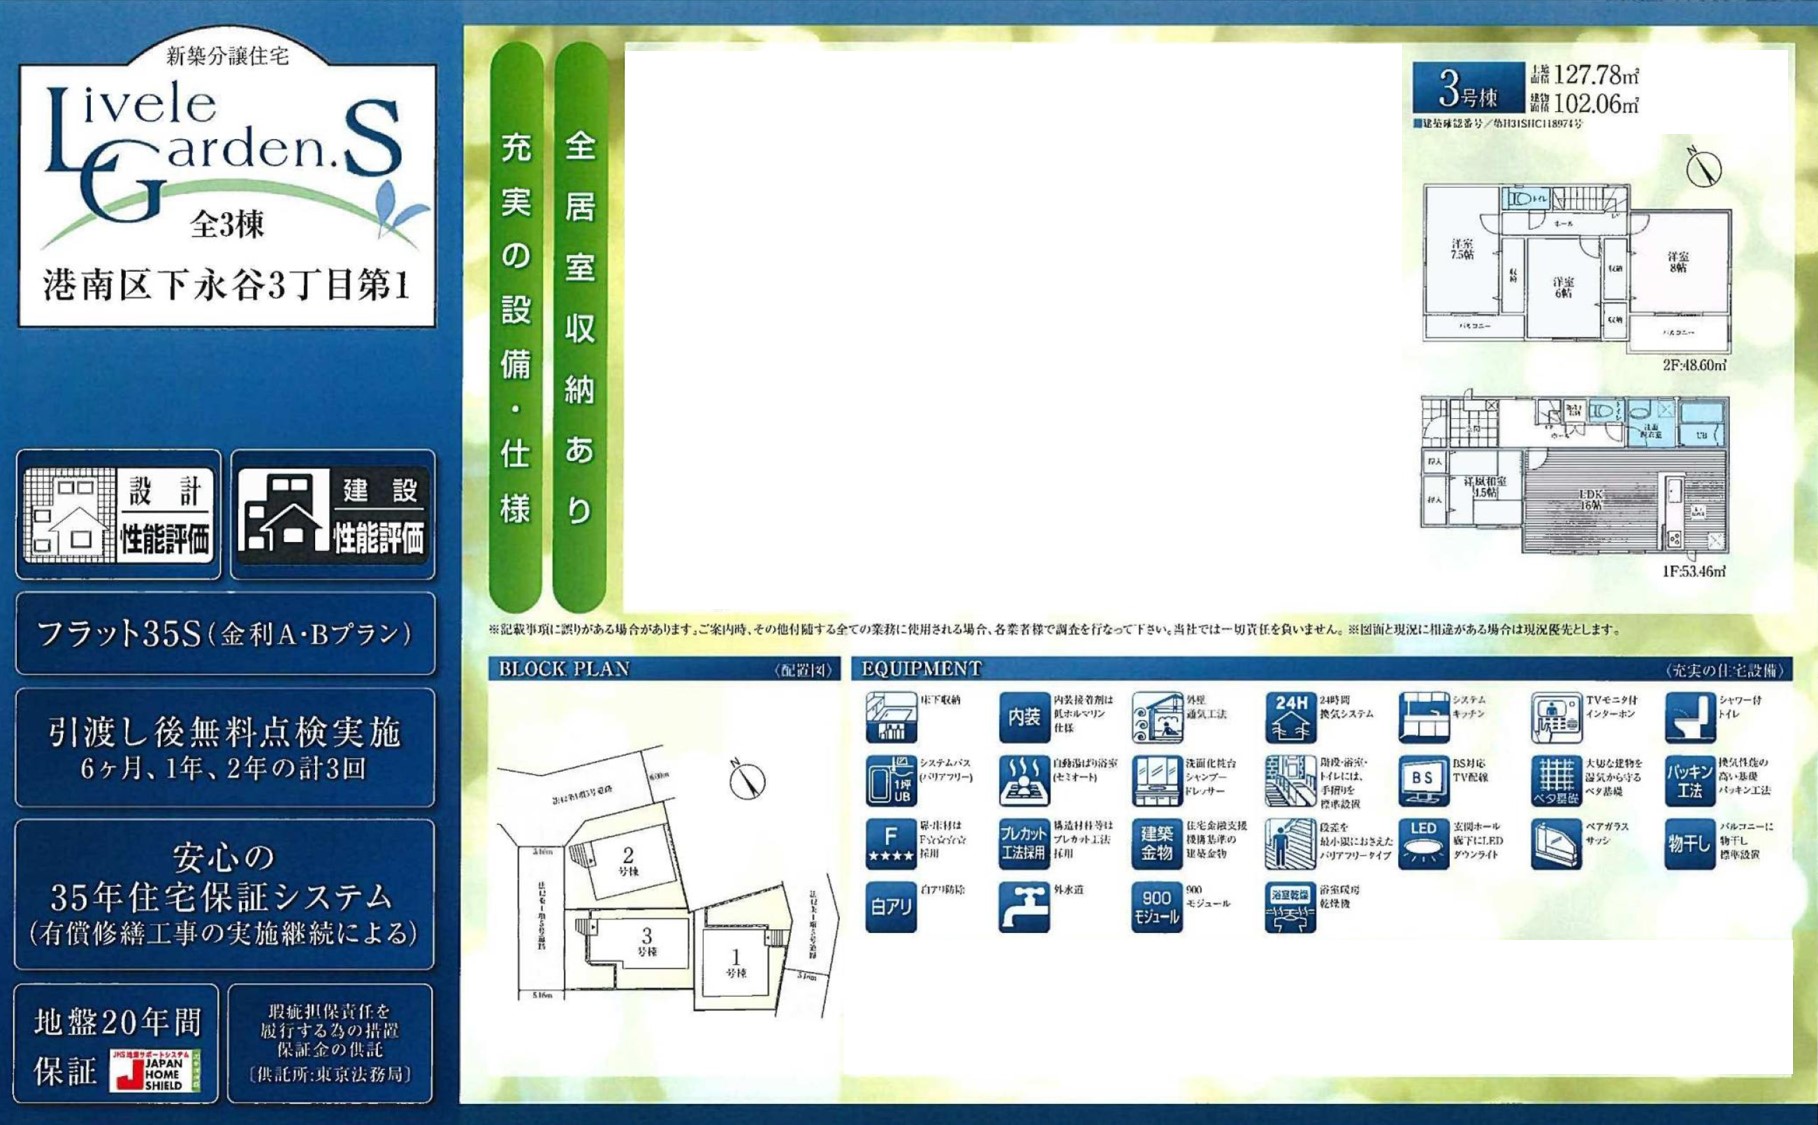Select the 建築金物 icon
The width and height of the screenshot is (1818, 1125).
coord(1156,843)
